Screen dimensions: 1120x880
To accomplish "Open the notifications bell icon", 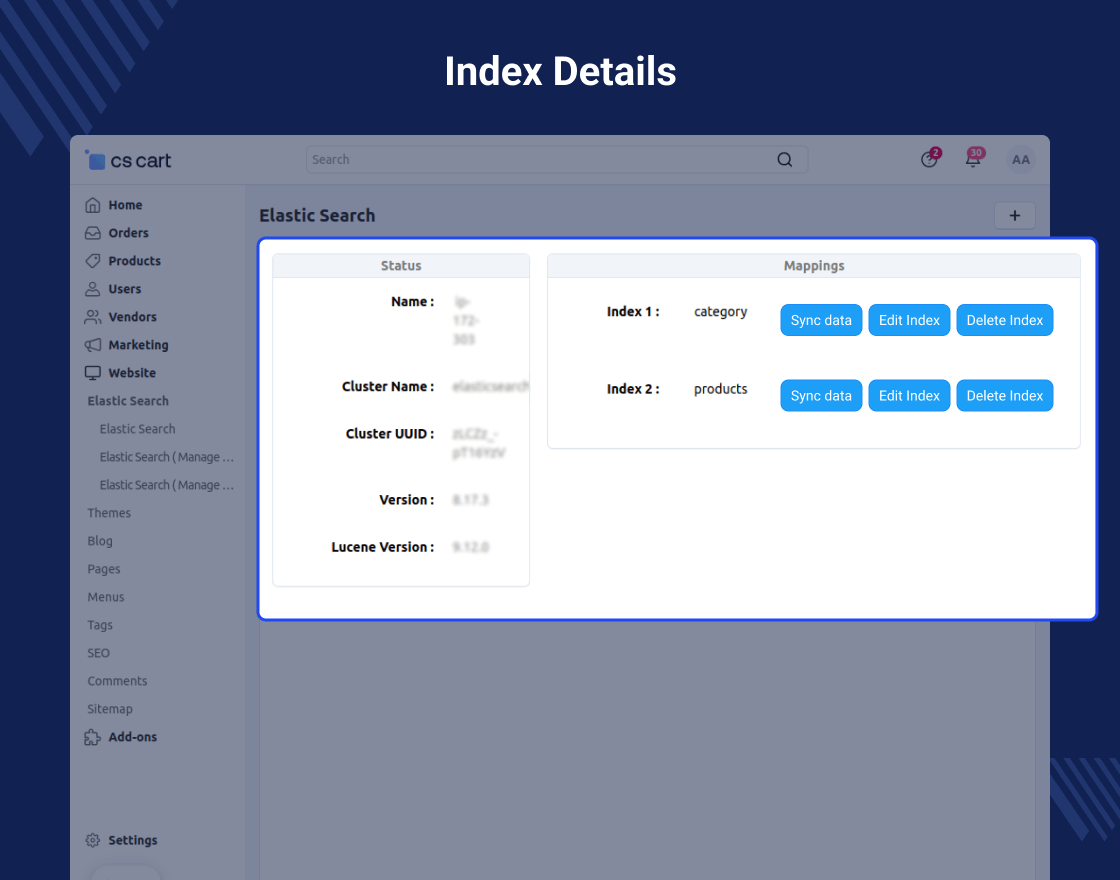I will pos(972,159).
